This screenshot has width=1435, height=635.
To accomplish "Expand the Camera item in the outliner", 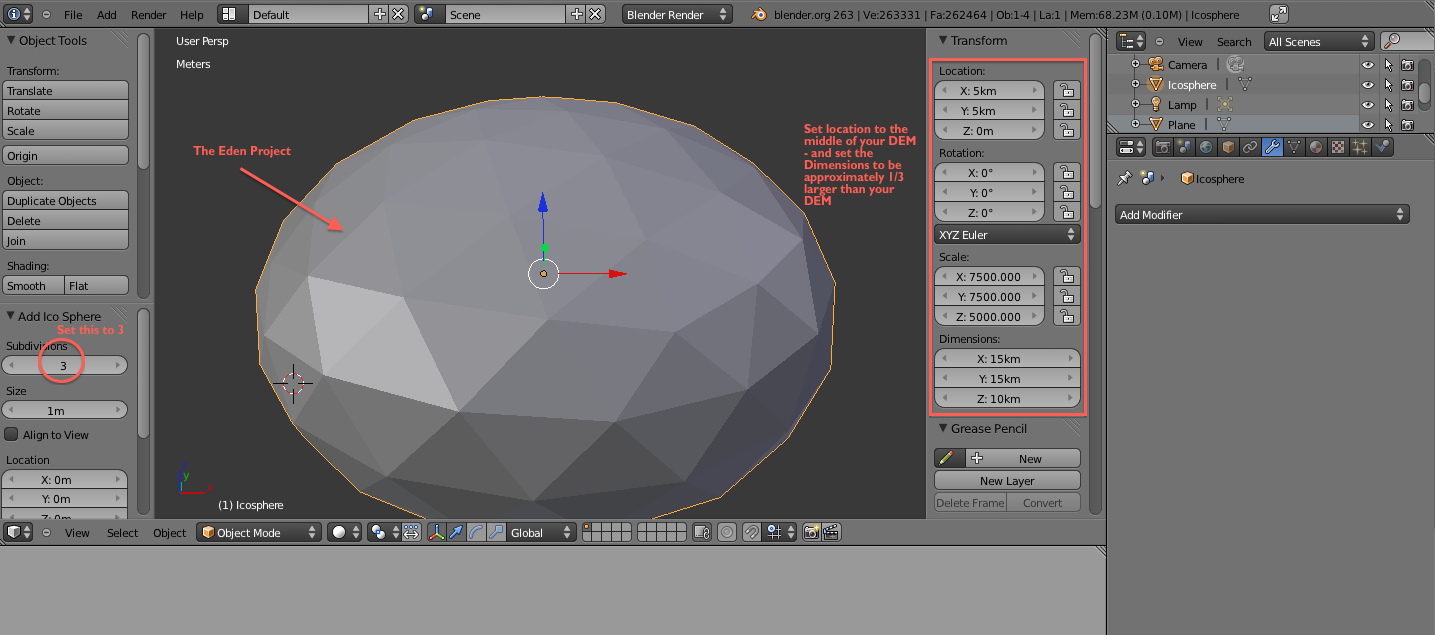I will pos(1135,65).
